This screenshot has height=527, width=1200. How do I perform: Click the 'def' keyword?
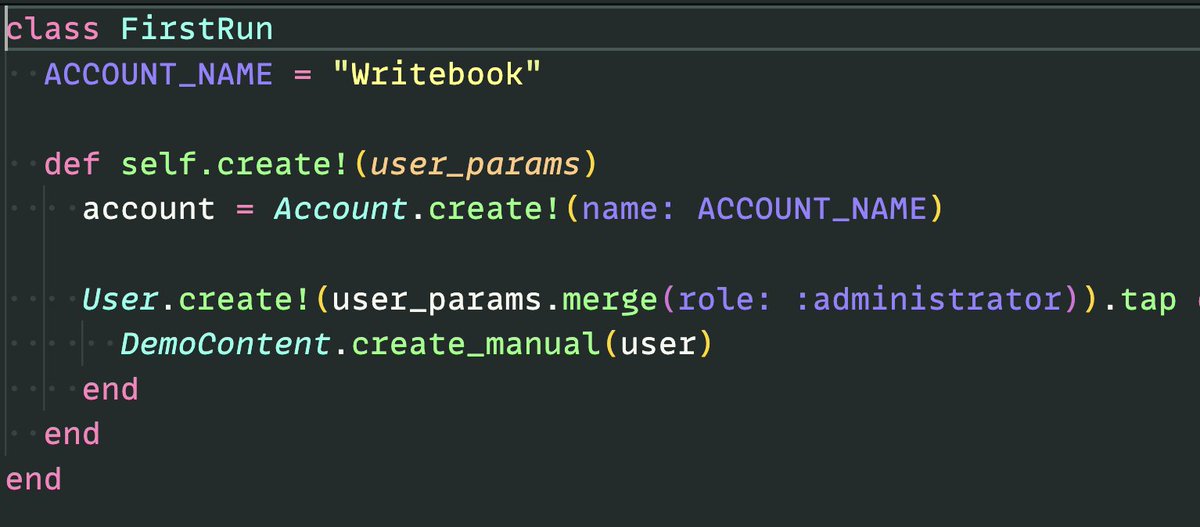(72, 164)
